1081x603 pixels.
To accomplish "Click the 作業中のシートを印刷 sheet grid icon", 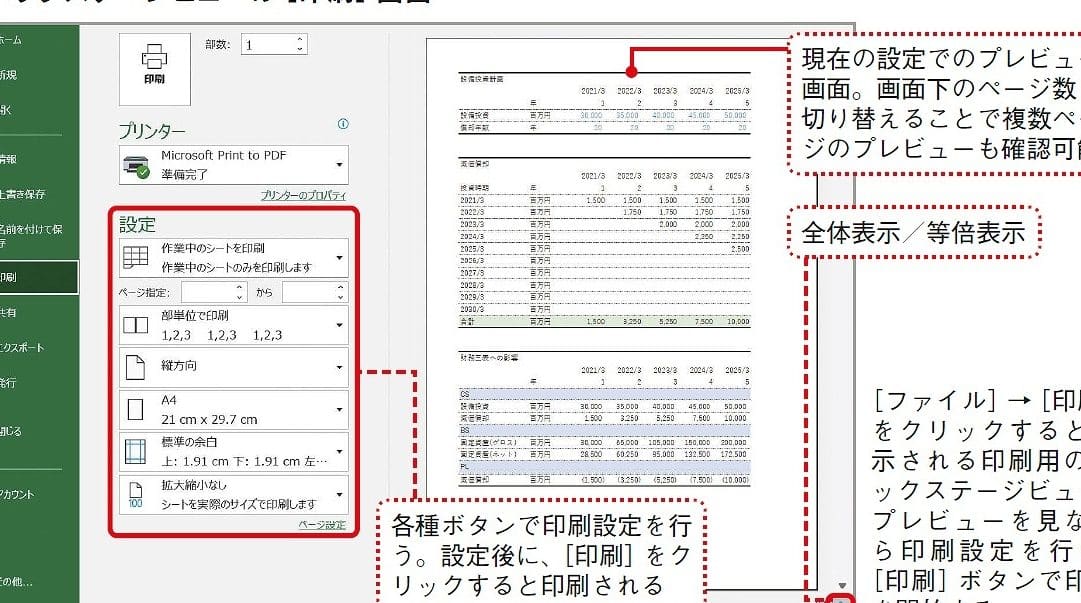I will (135, 258).
